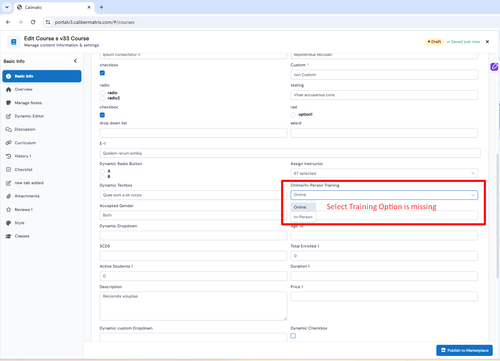Choose Online from the training list
Screen dimensions: 500x361
[x=303, y=207]
